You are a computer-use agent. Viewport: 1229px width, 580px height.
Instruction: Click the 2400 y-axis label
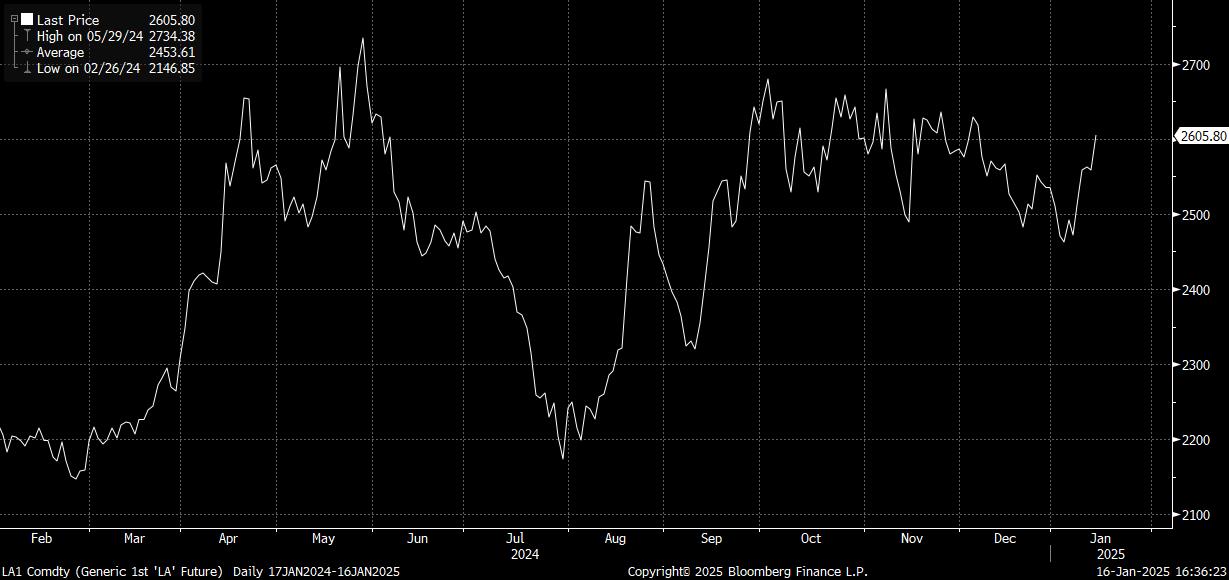click(x=1196, y=290)
